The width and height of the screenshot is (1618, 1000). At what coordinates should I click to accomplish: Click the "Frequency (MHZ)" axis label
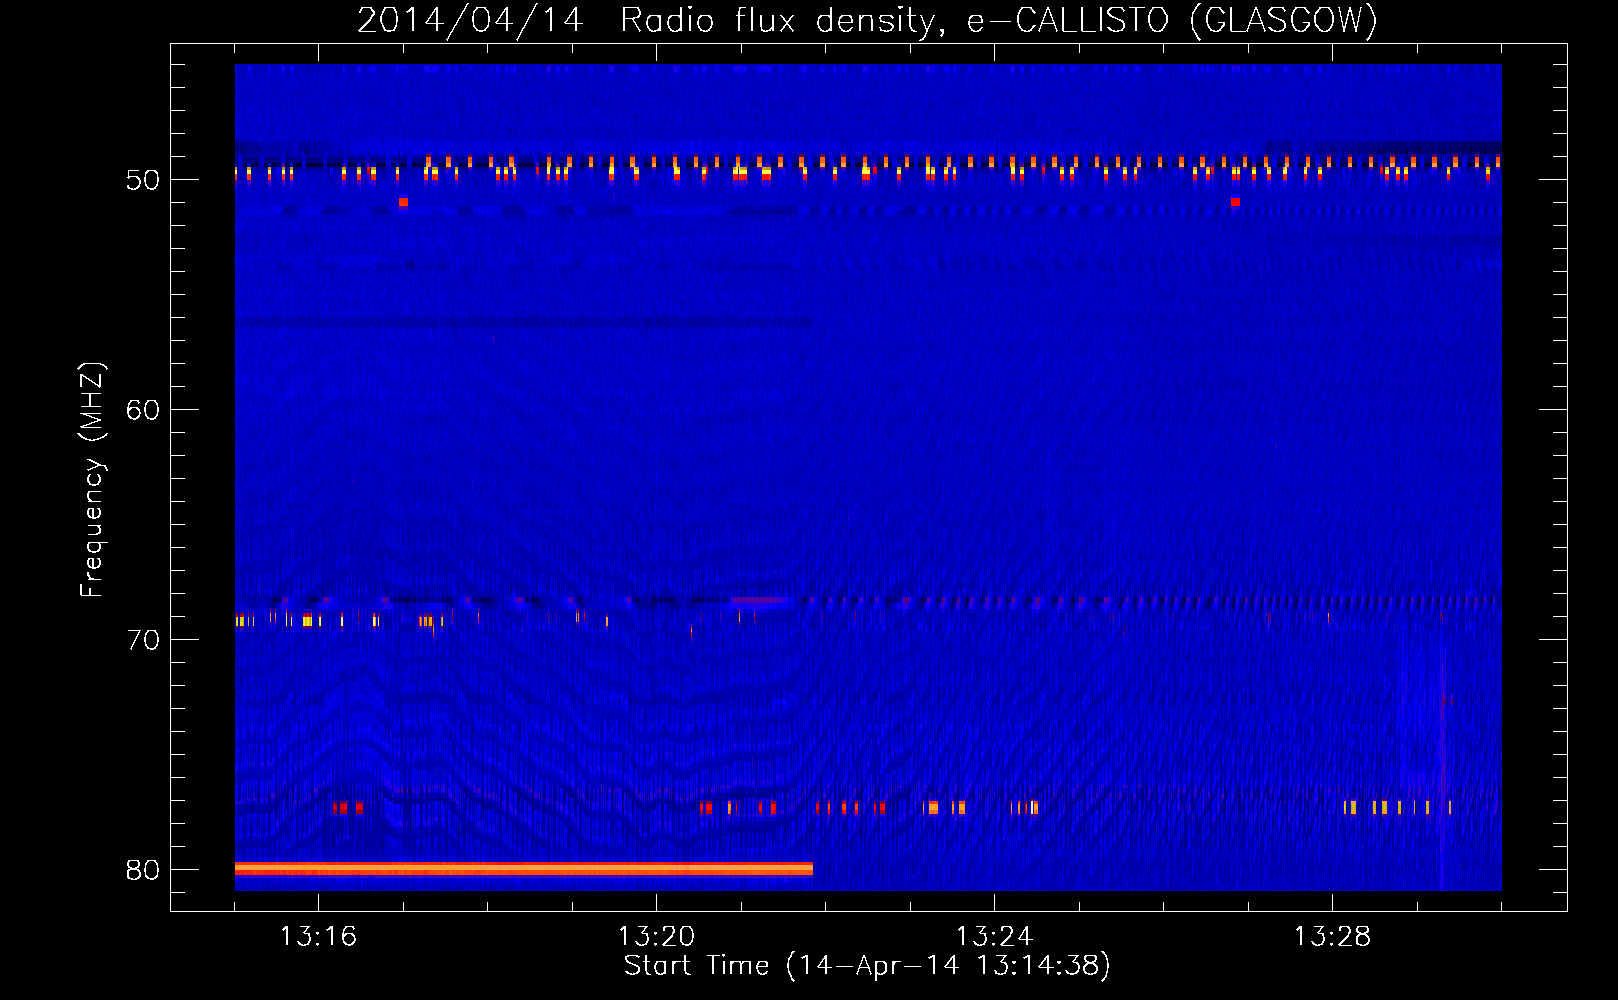pos(91,480)
